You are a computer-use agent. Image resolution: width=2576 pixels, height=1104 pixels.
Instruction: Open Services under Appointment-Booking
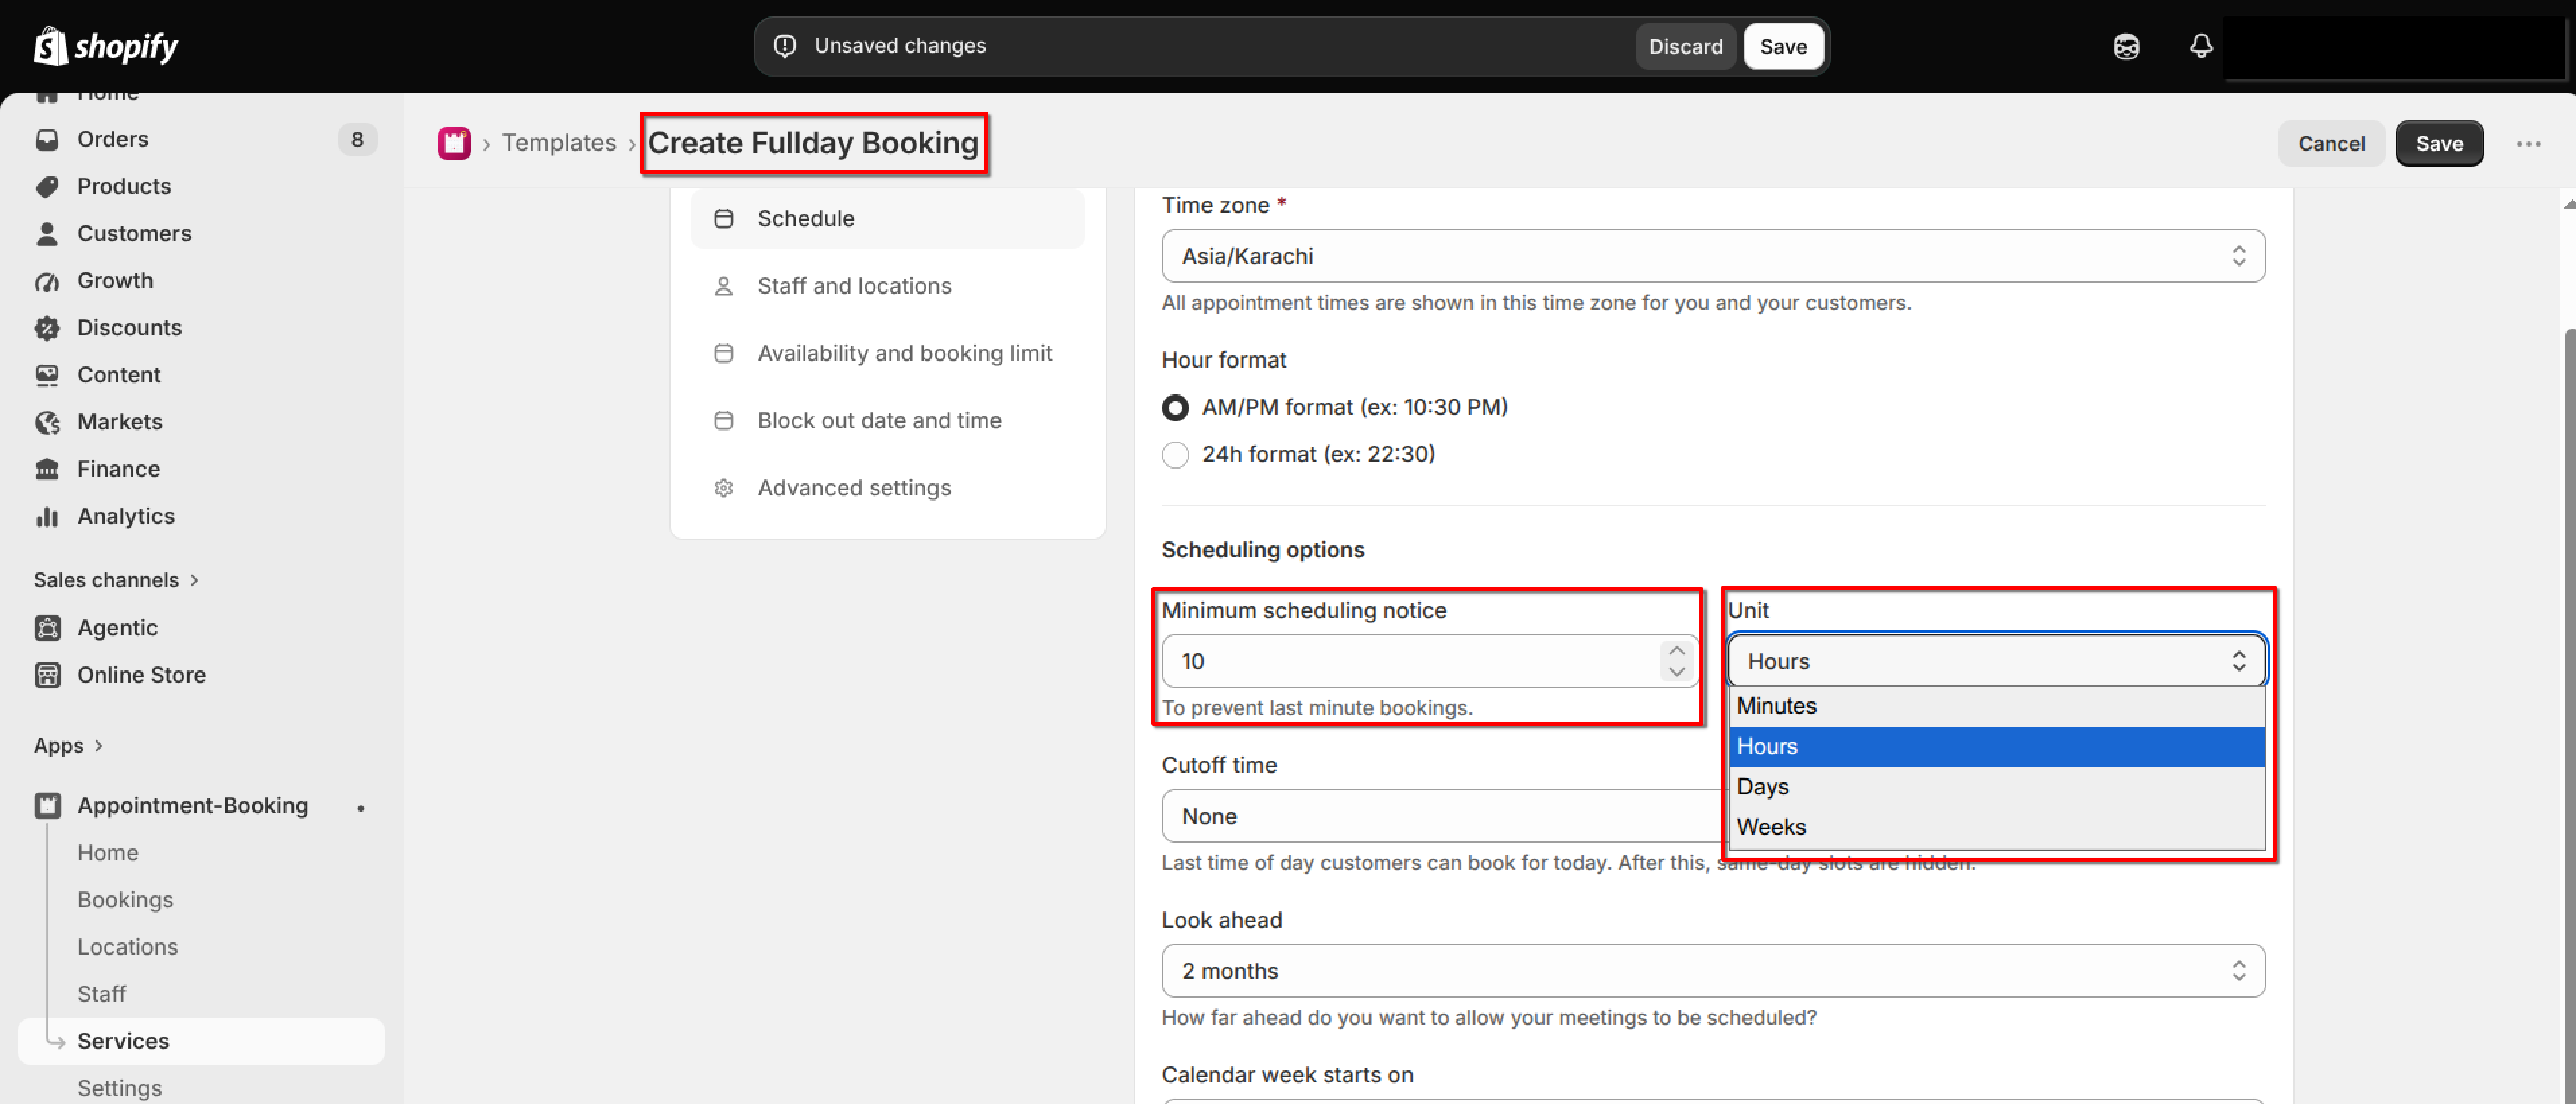click(201, 1041)
